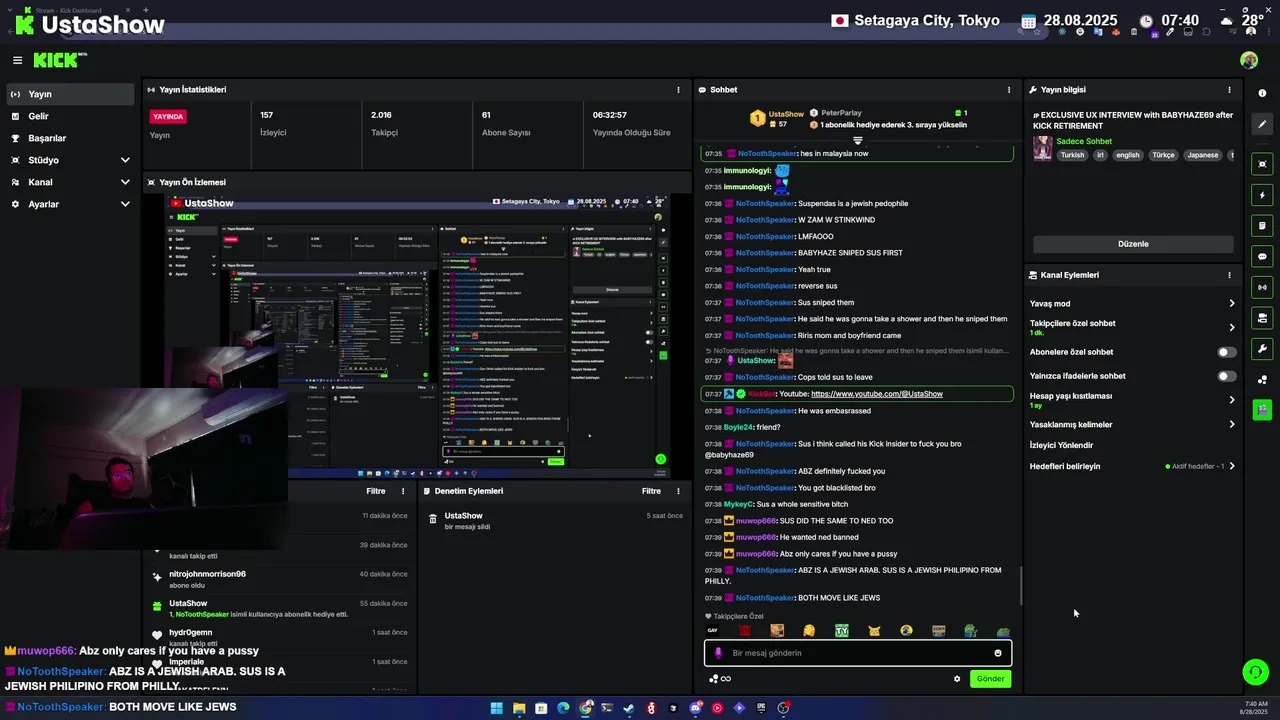
Task: Click the nitrojohnmorrison96 activity entry
Action: point(280,578)
